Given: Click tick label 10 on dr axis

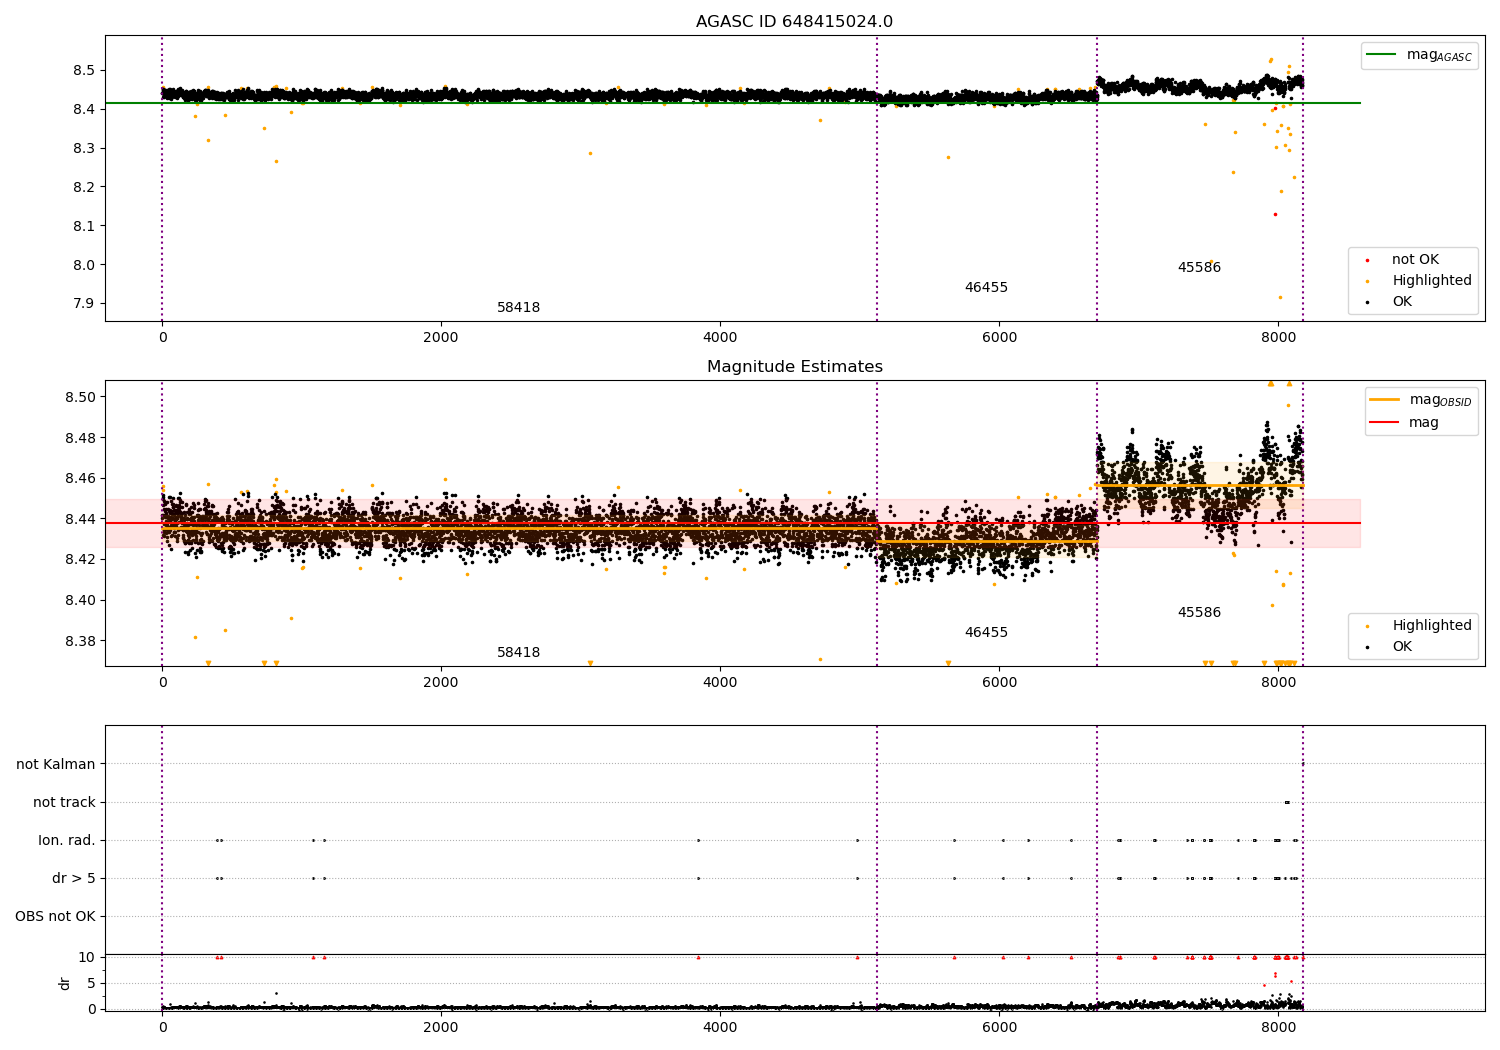Looking at the screenshot, I should tap(87, 958).
